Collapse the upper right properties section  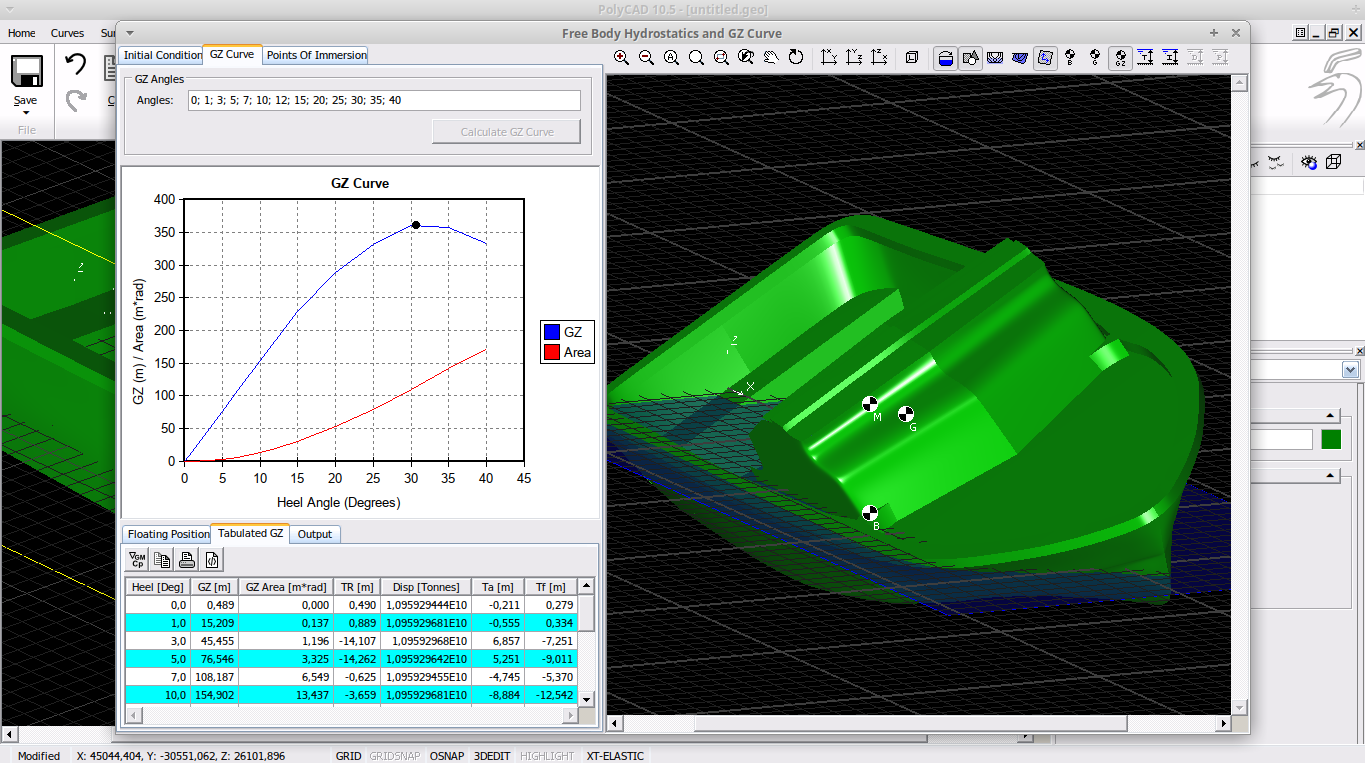[1330, 416]
